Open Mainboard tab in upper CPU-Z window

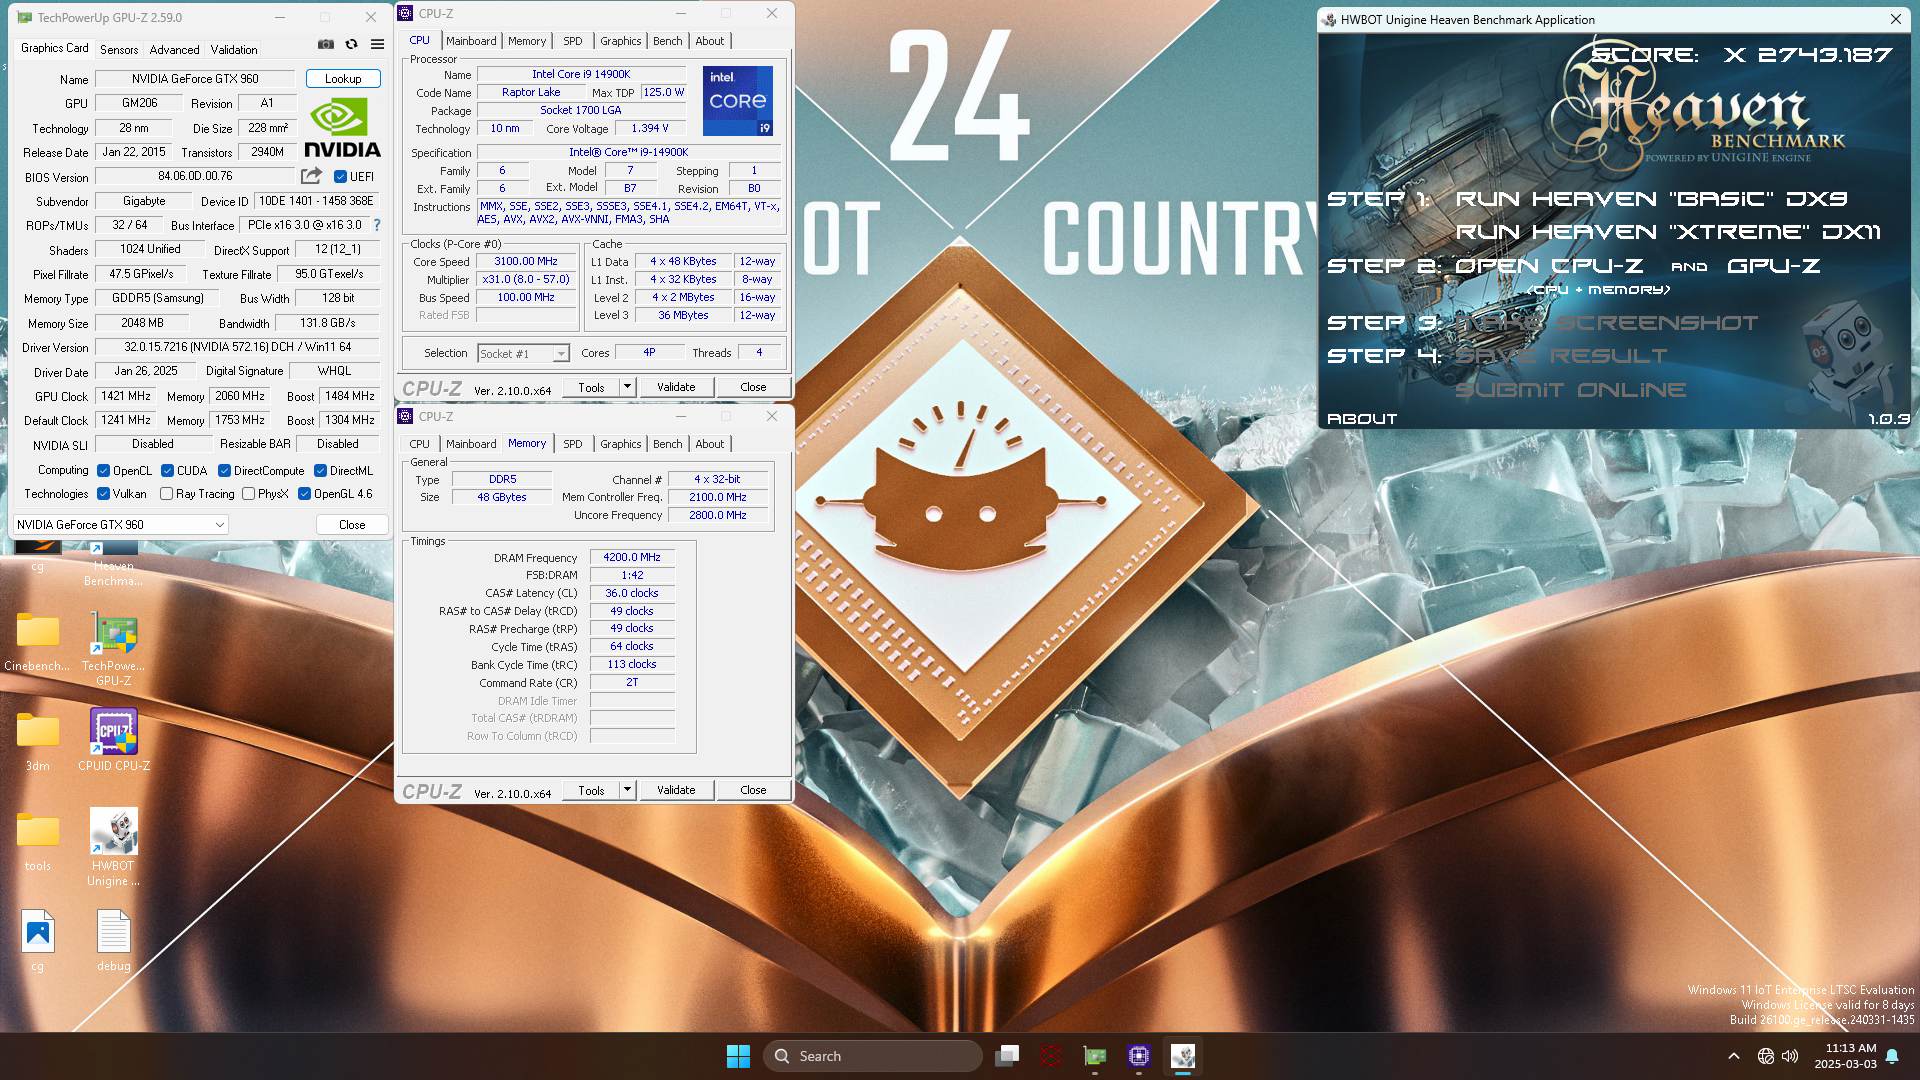pos(471,41)
